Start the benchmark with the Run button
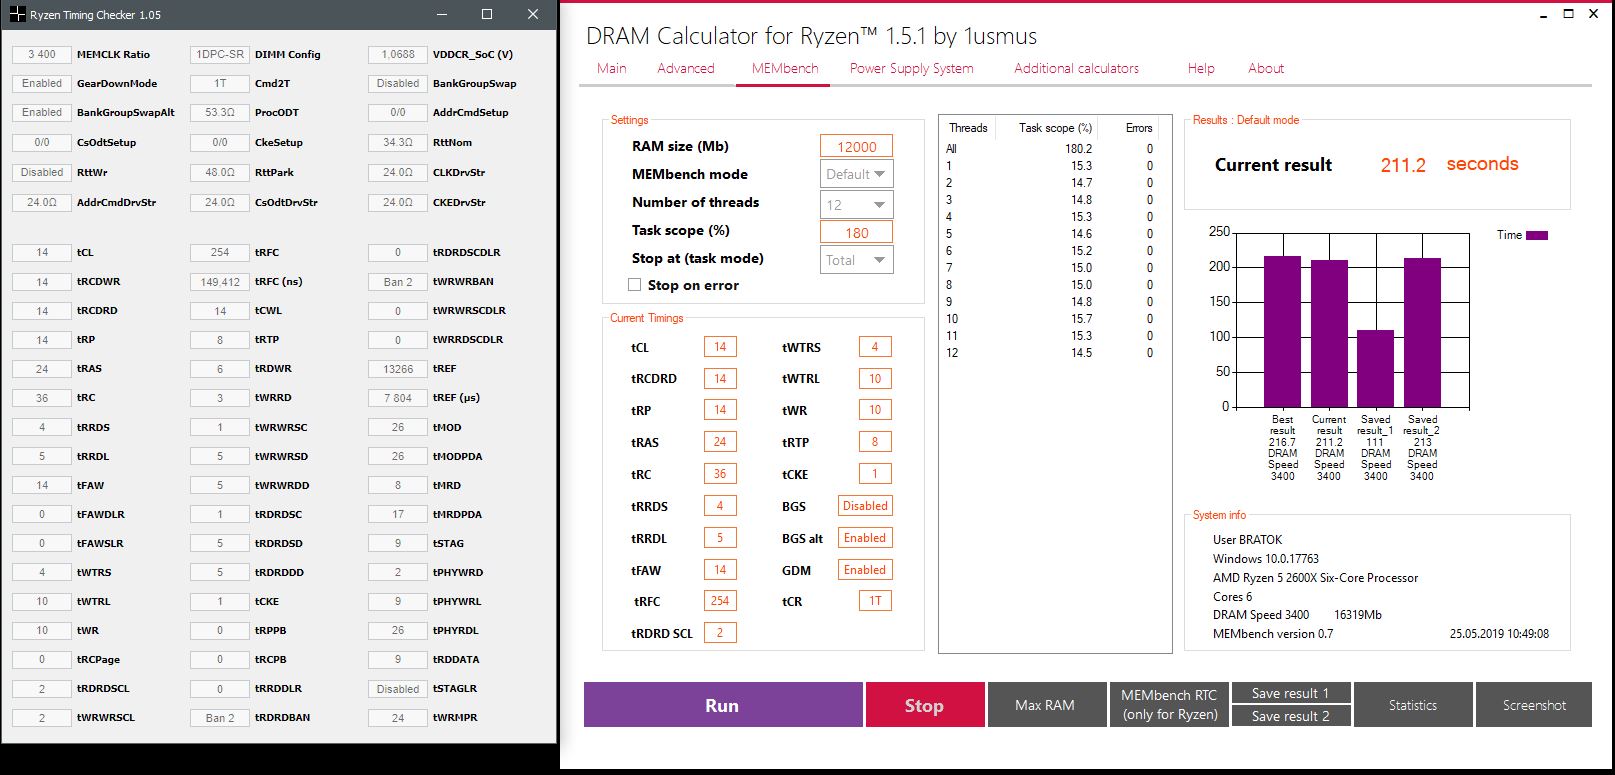The height and width of the screenshot is (775, 1615). tap(723, 705)
